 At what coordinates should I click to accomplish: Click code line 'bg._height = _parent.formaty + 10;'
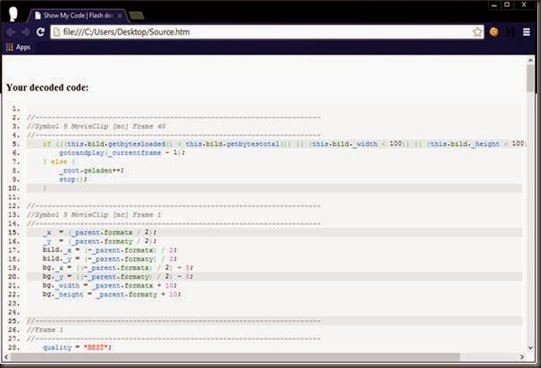coord(112,295)
